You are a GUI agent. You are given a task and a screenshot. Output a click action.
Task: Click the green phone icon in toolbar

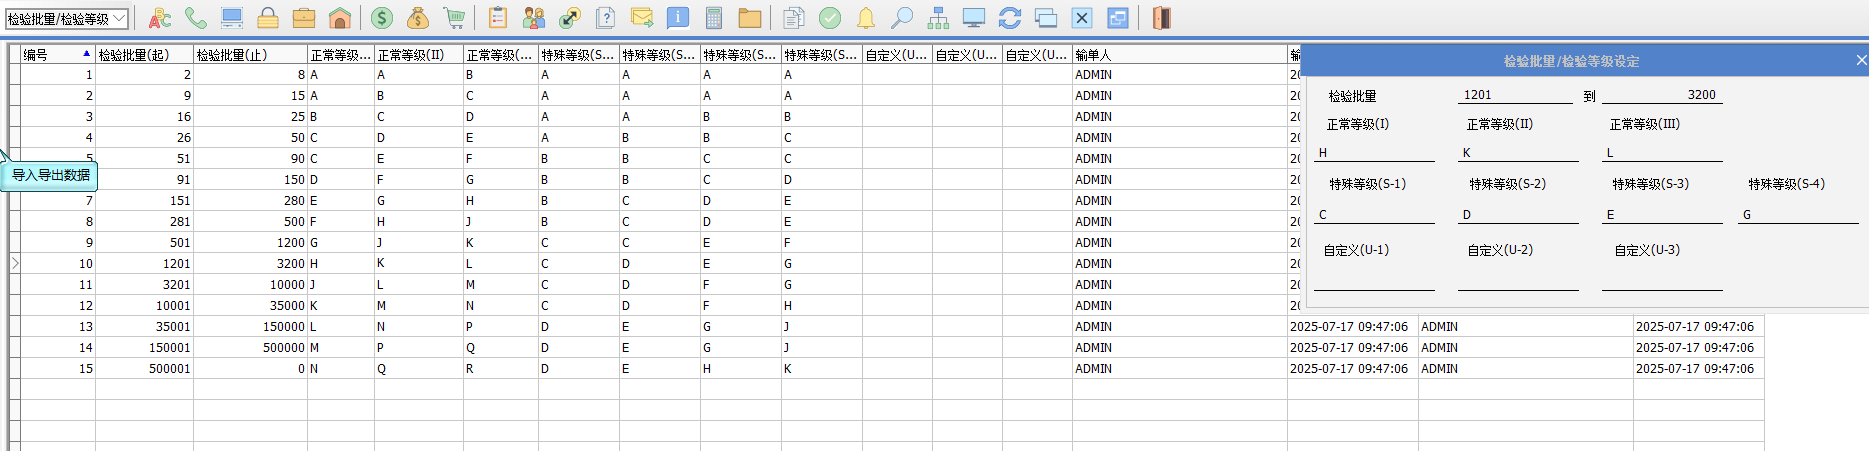195,18
